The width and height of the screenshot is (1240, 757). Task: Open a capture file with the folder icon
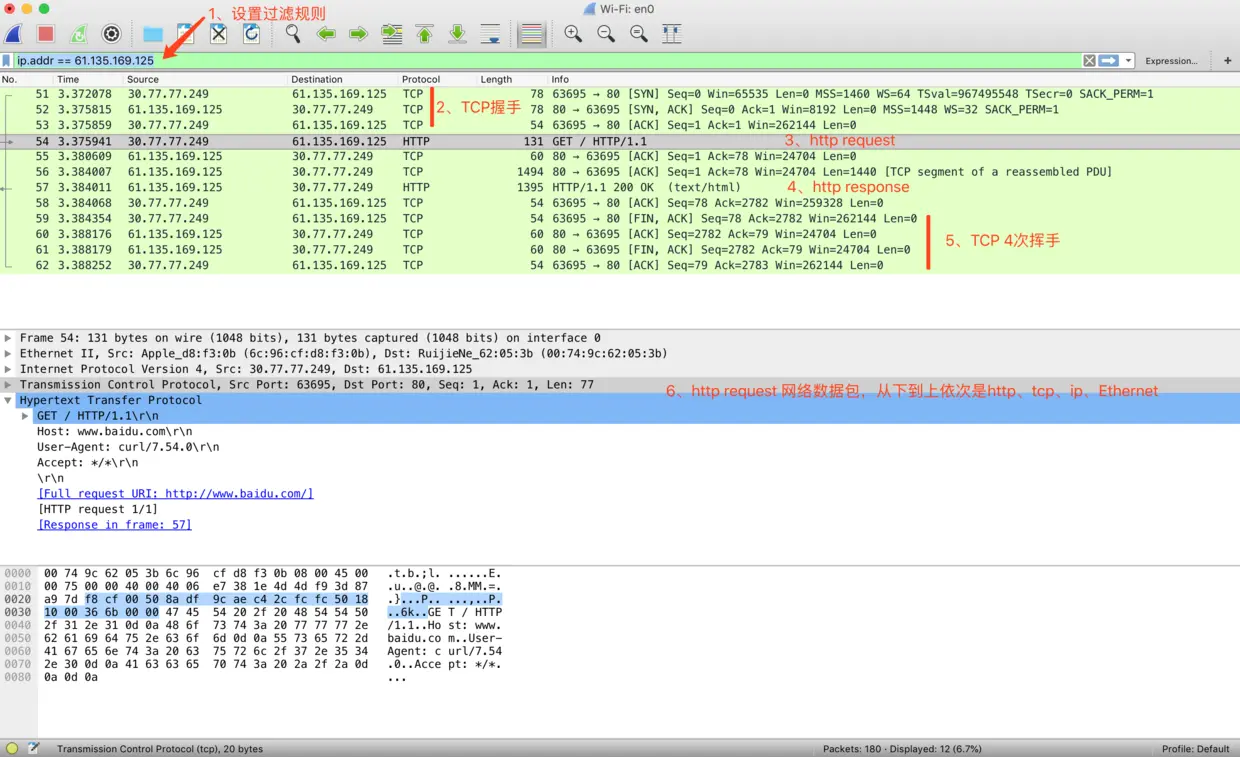point(153,34)
